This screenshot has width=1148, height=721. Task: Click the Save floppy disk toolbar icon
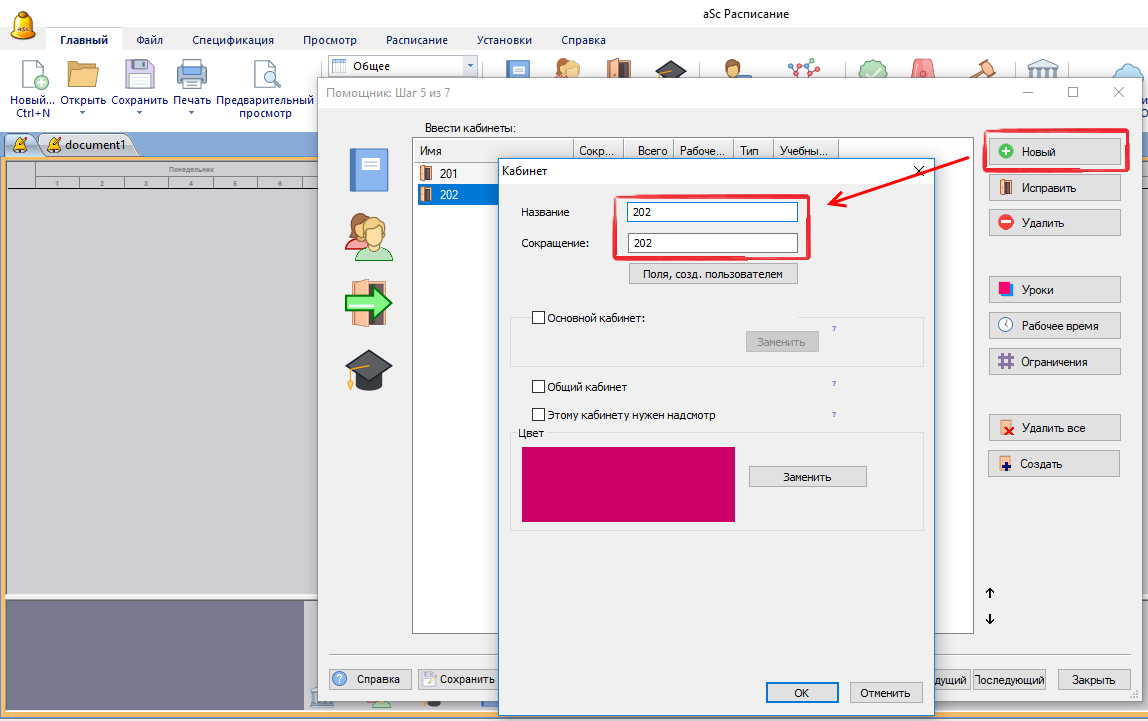(138, 76)
